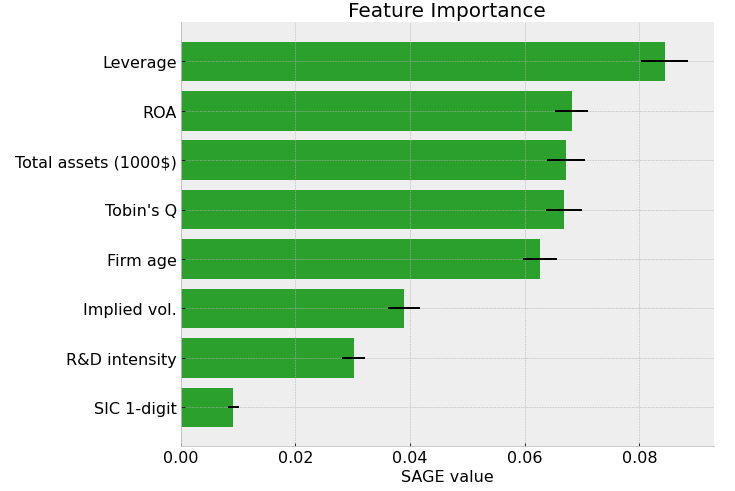
Task: Click the Total assets (1000$) label
Action: coord(96,162)
